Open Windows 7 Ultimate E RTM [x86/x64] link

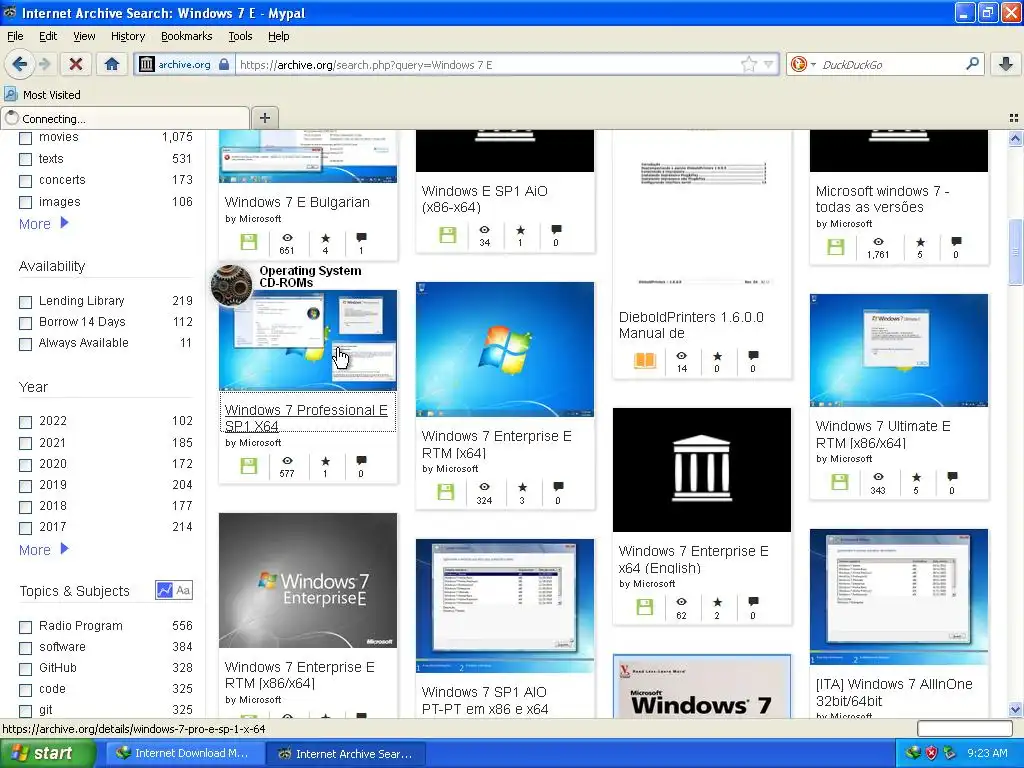883,434
